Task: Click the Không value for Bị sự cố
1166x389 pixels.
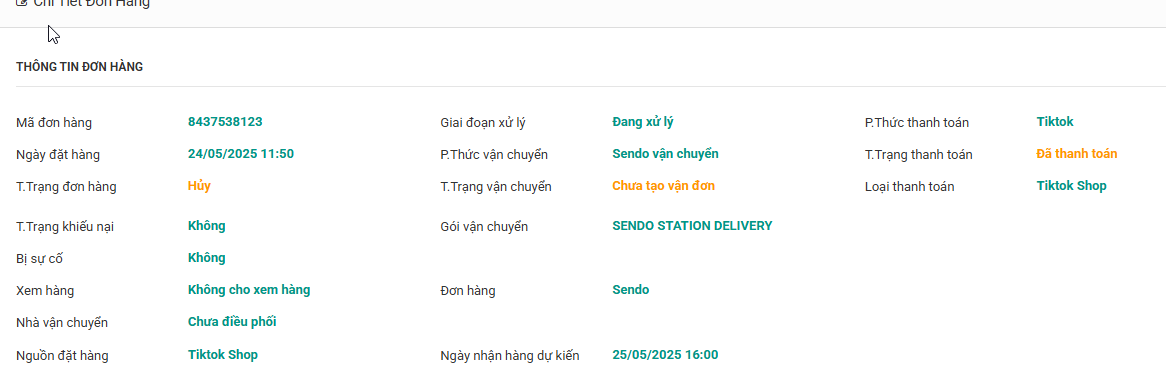Action: (x=207, y=258)
